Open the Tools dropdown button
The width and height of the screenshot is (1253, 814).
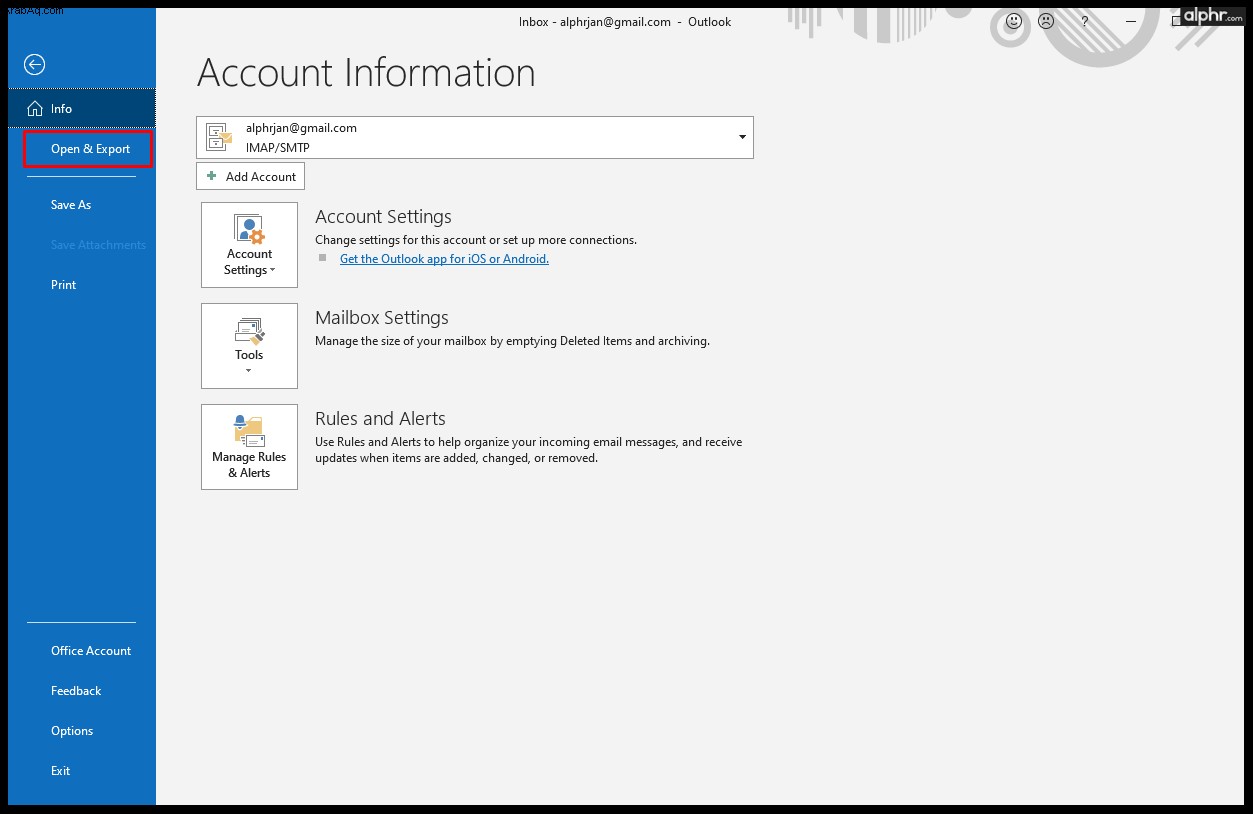(249, 346)
